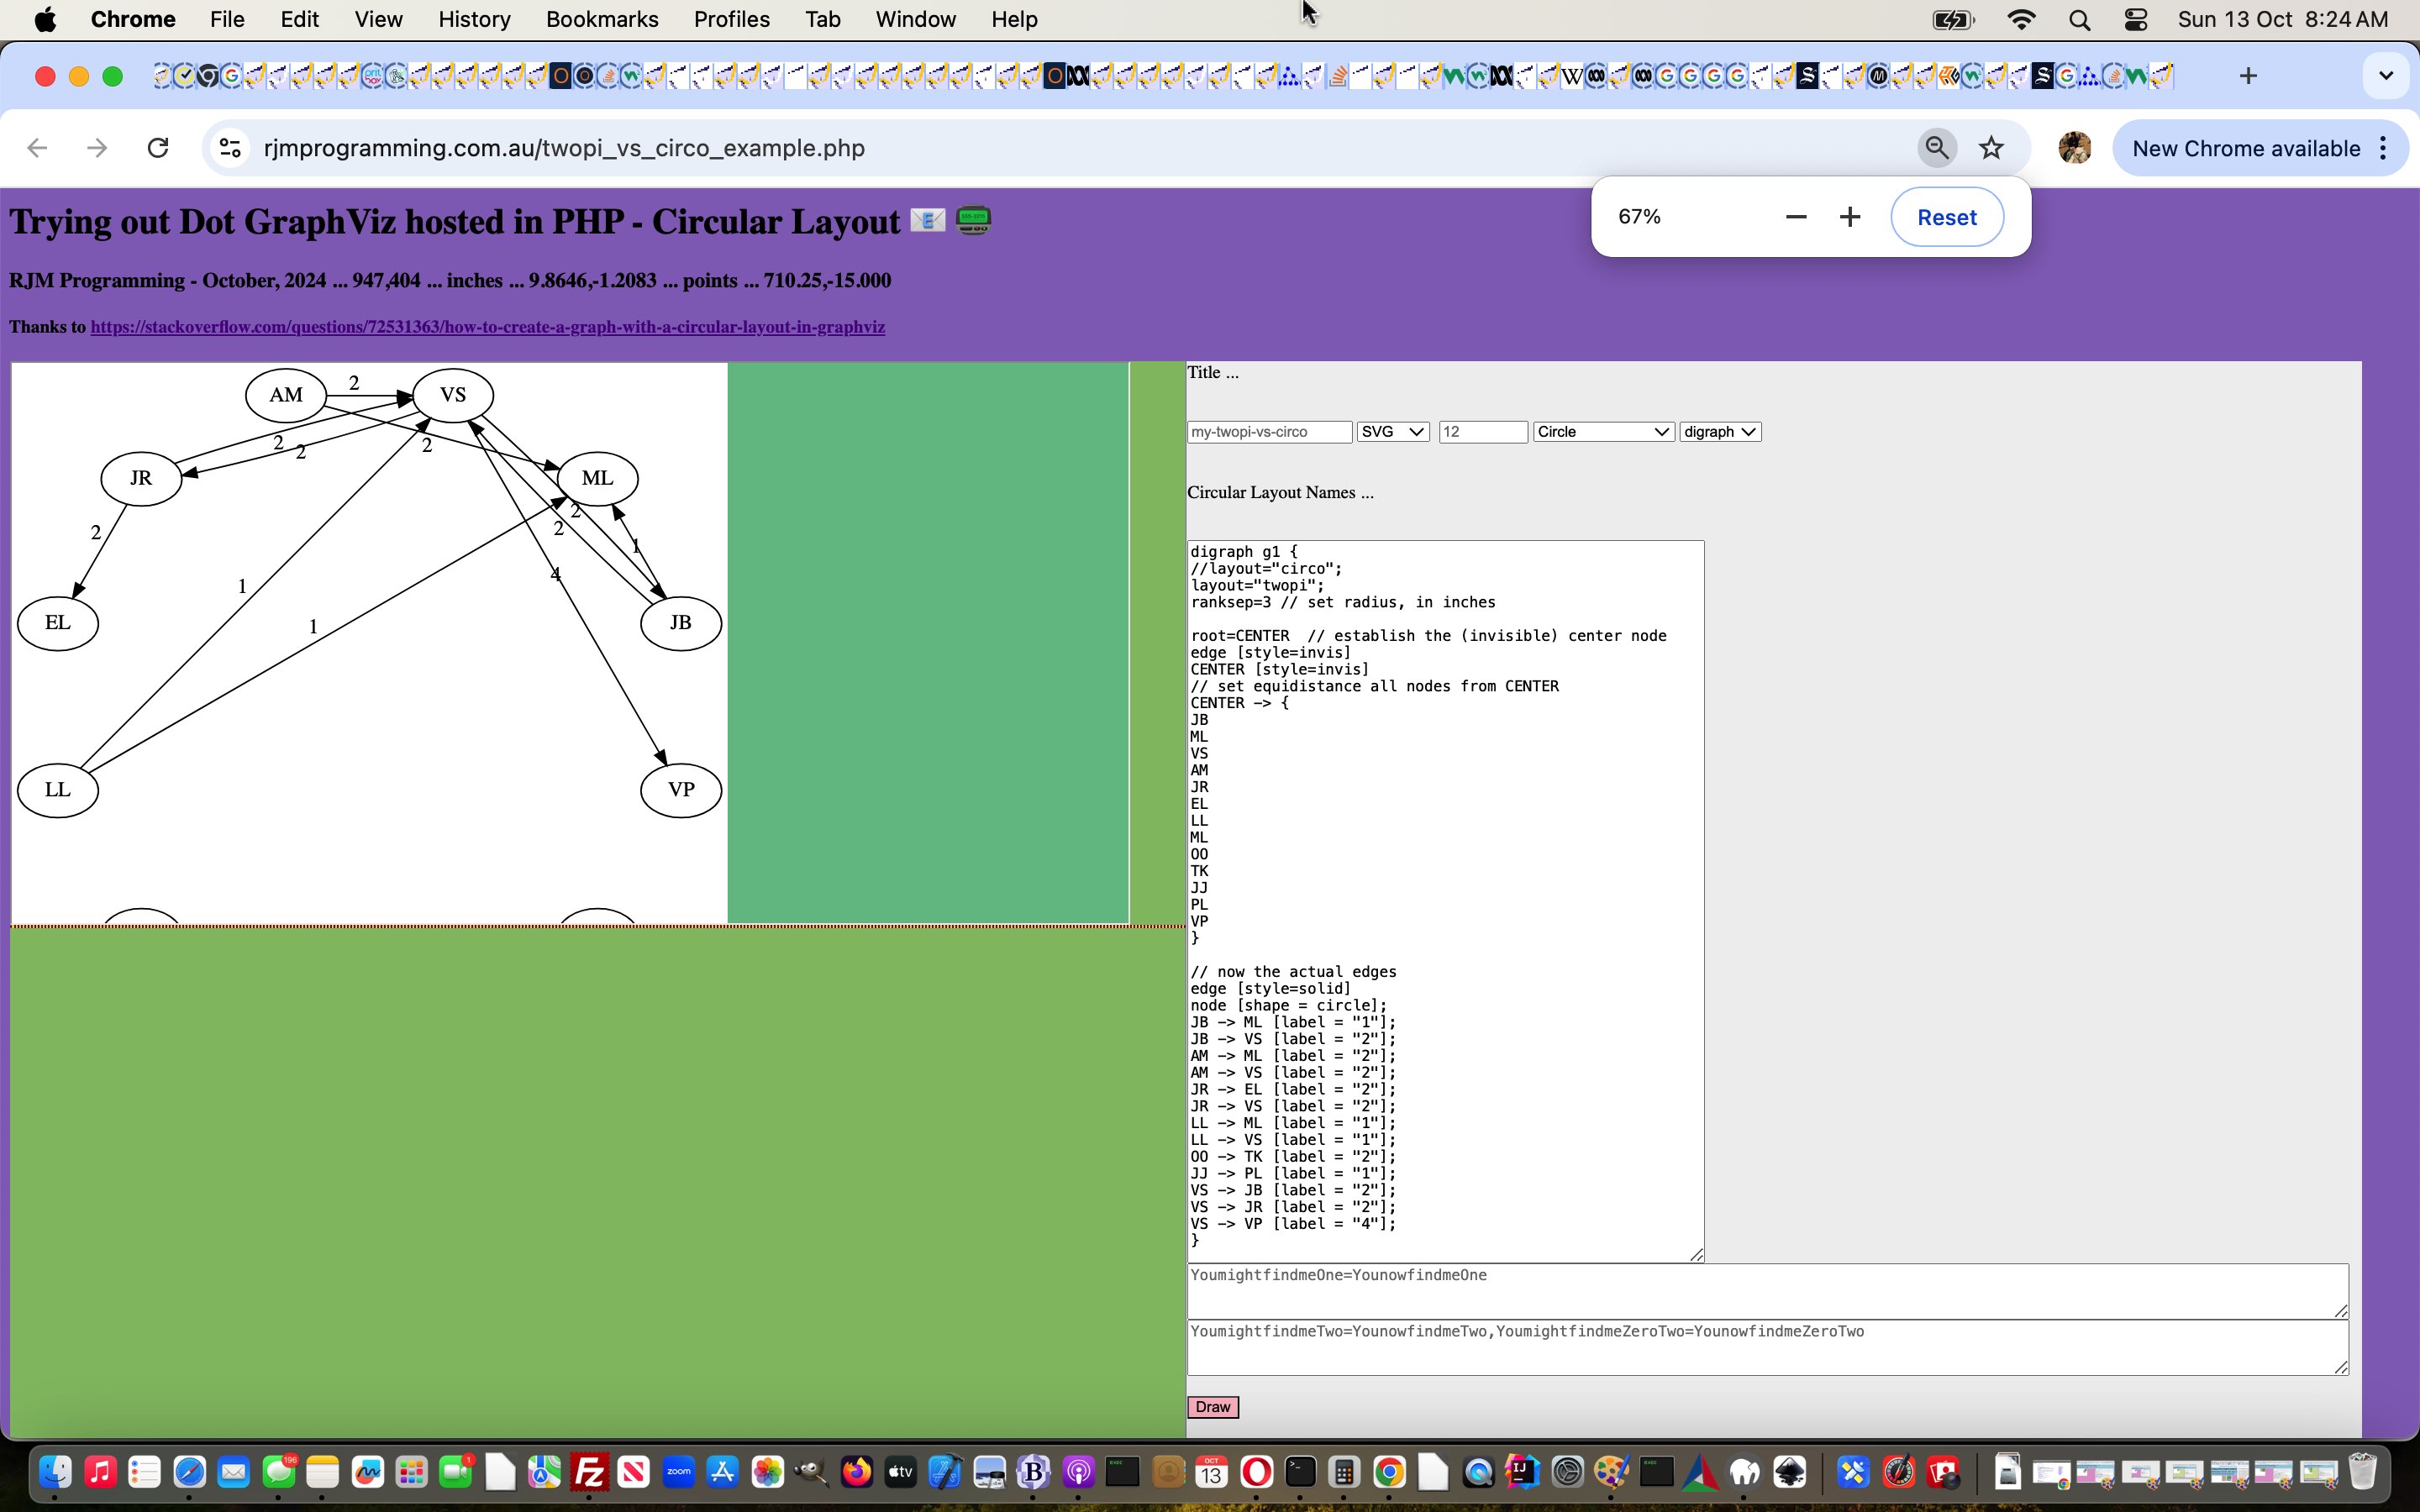Click the Chrome History menu item
The width and height of the screenshot is (2420, 1512).
(x=471, y=19)
